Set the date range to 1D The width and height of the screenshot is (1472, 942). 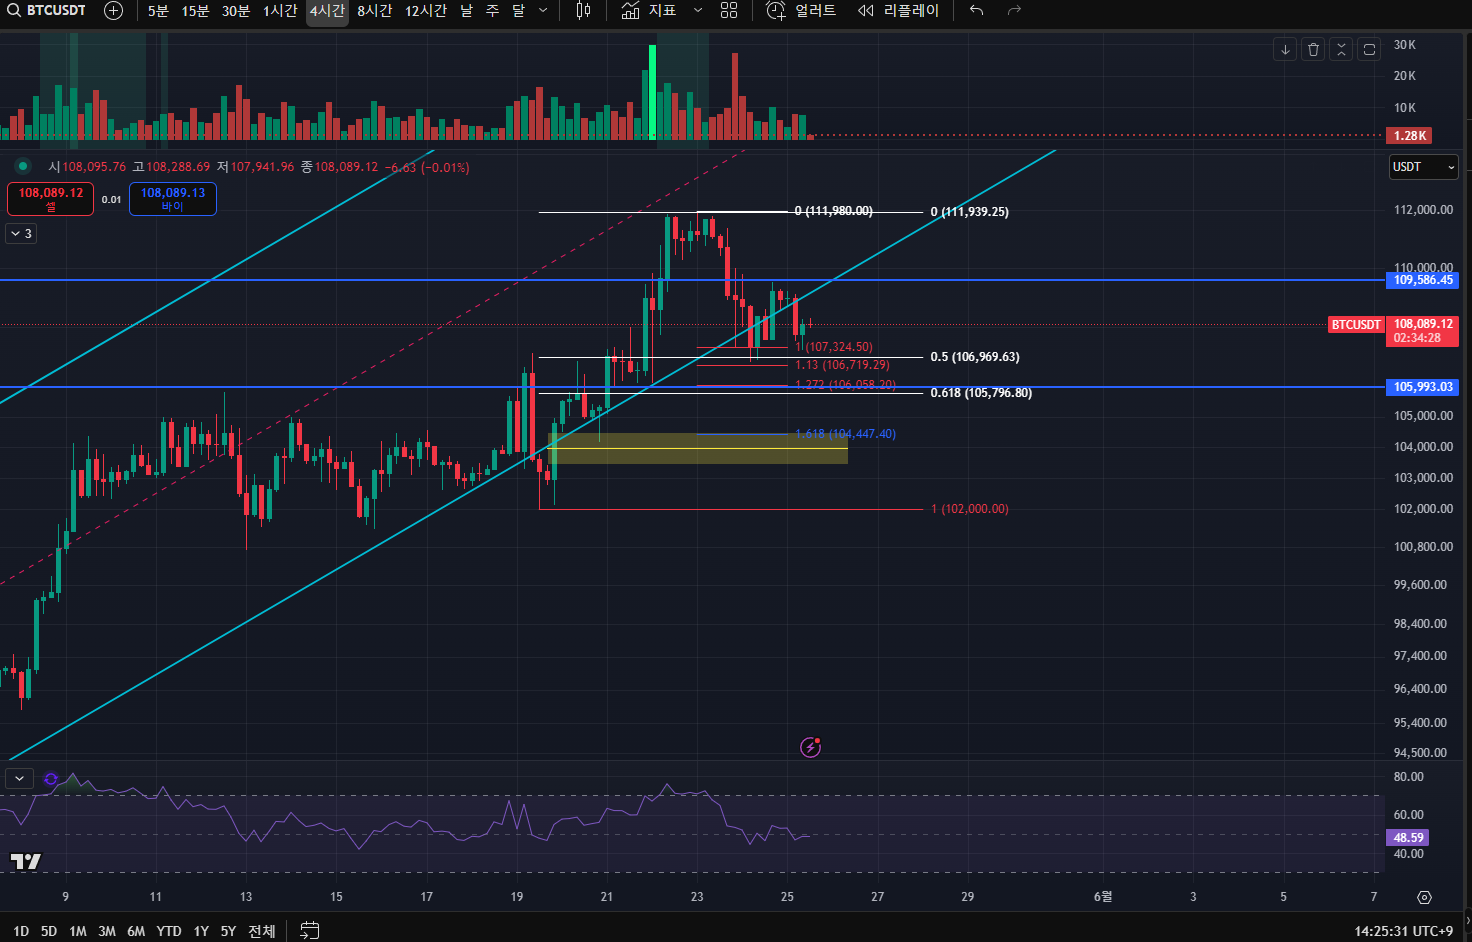coord(21,931)
